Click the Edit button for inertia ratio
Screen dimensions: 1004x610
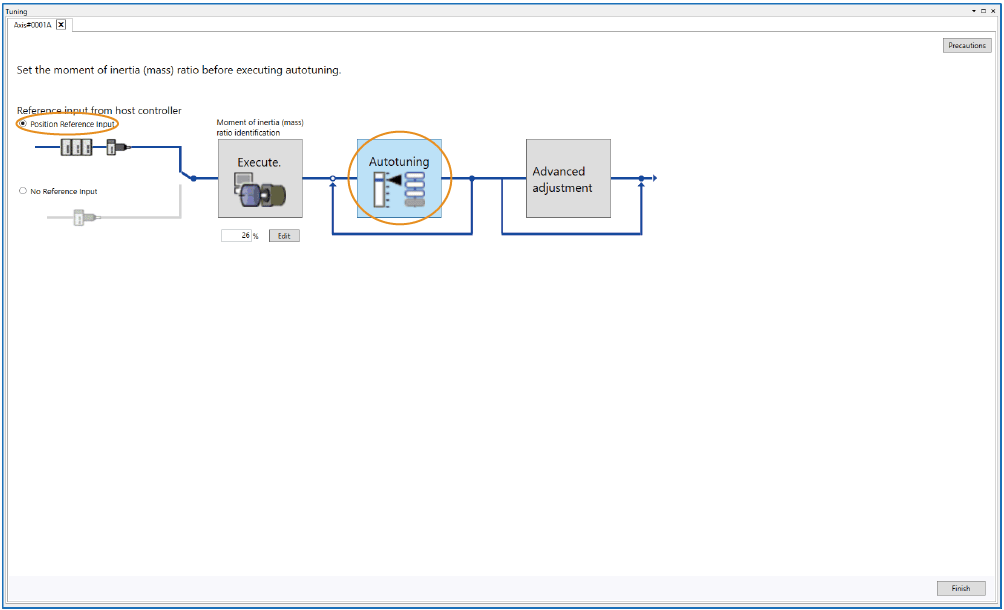(284, 236)
